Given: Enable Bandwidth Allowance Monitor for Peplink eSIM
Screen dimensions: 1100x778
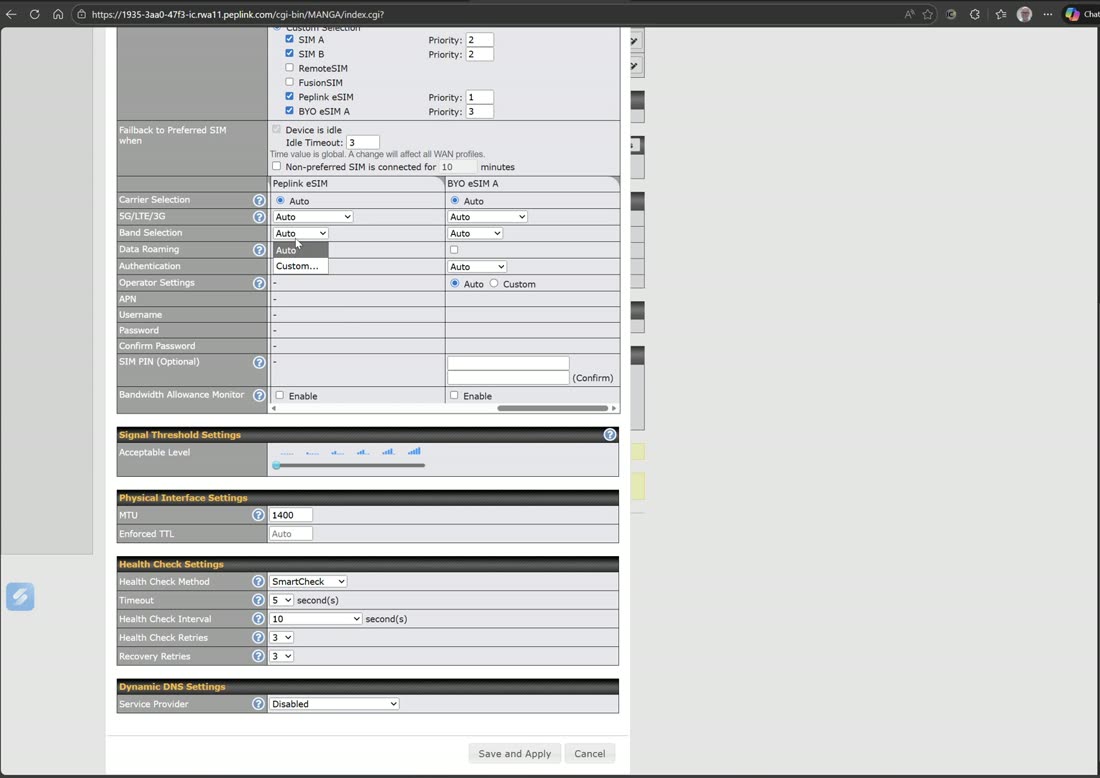Looking at the screenshot, I should point(279,395).
